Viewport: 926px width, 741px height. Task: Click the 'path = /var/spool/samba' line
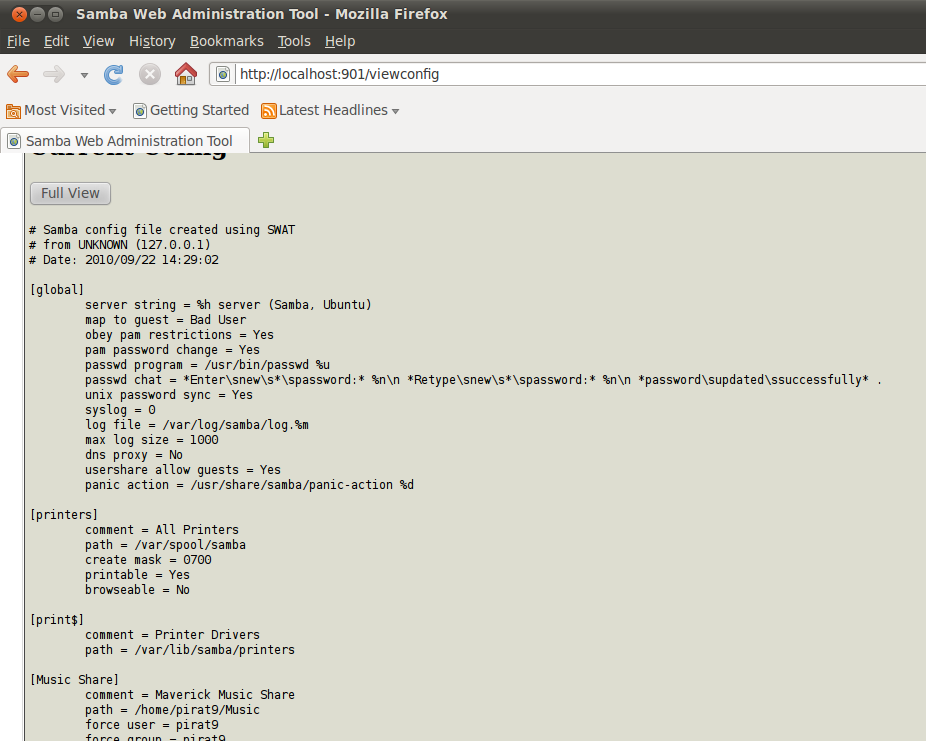click(x=165, y=544)
